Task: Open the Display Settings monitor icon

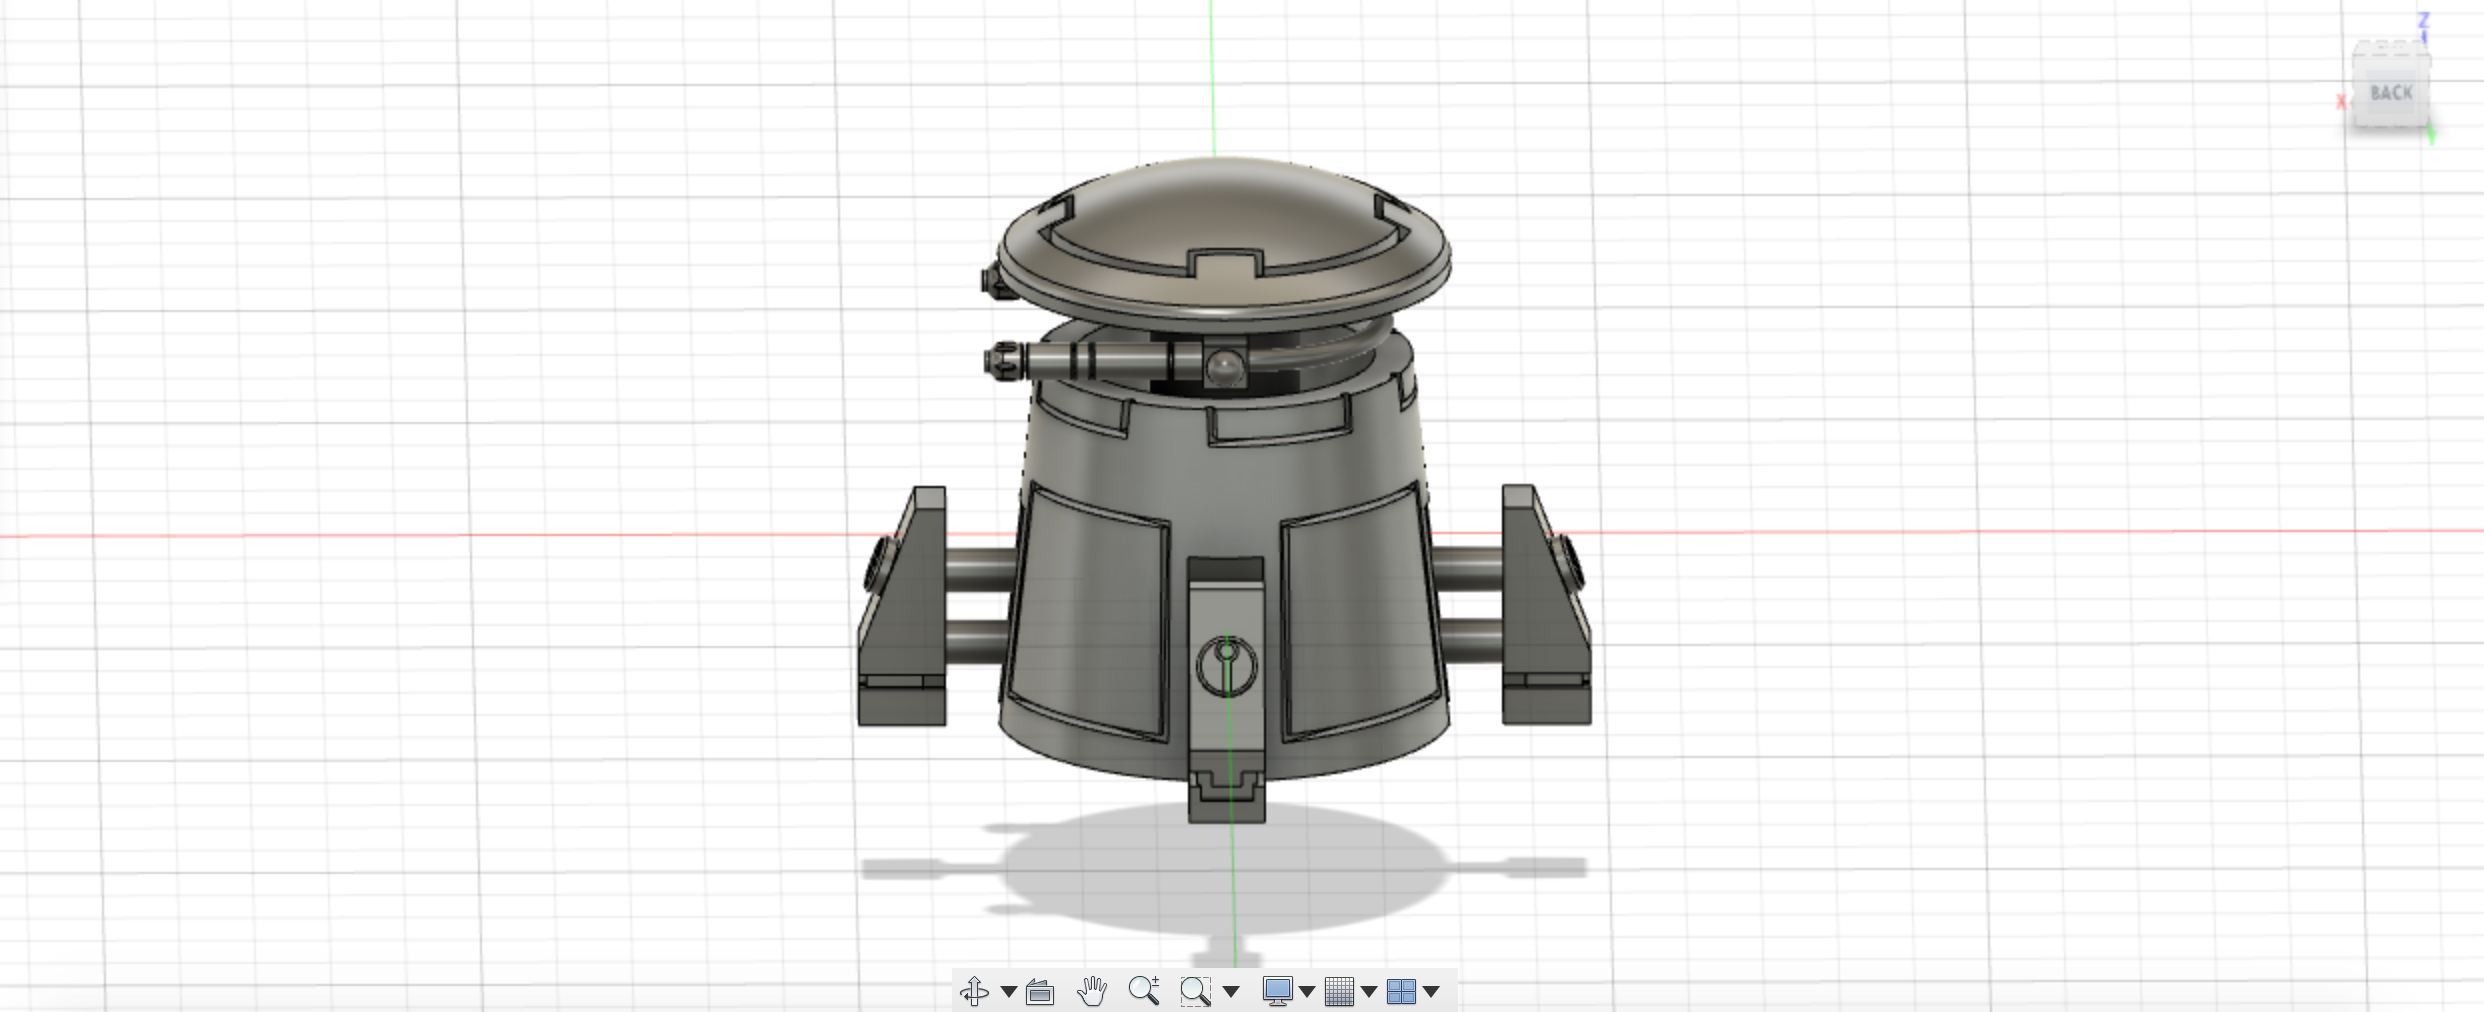Action: [1277, 991]
